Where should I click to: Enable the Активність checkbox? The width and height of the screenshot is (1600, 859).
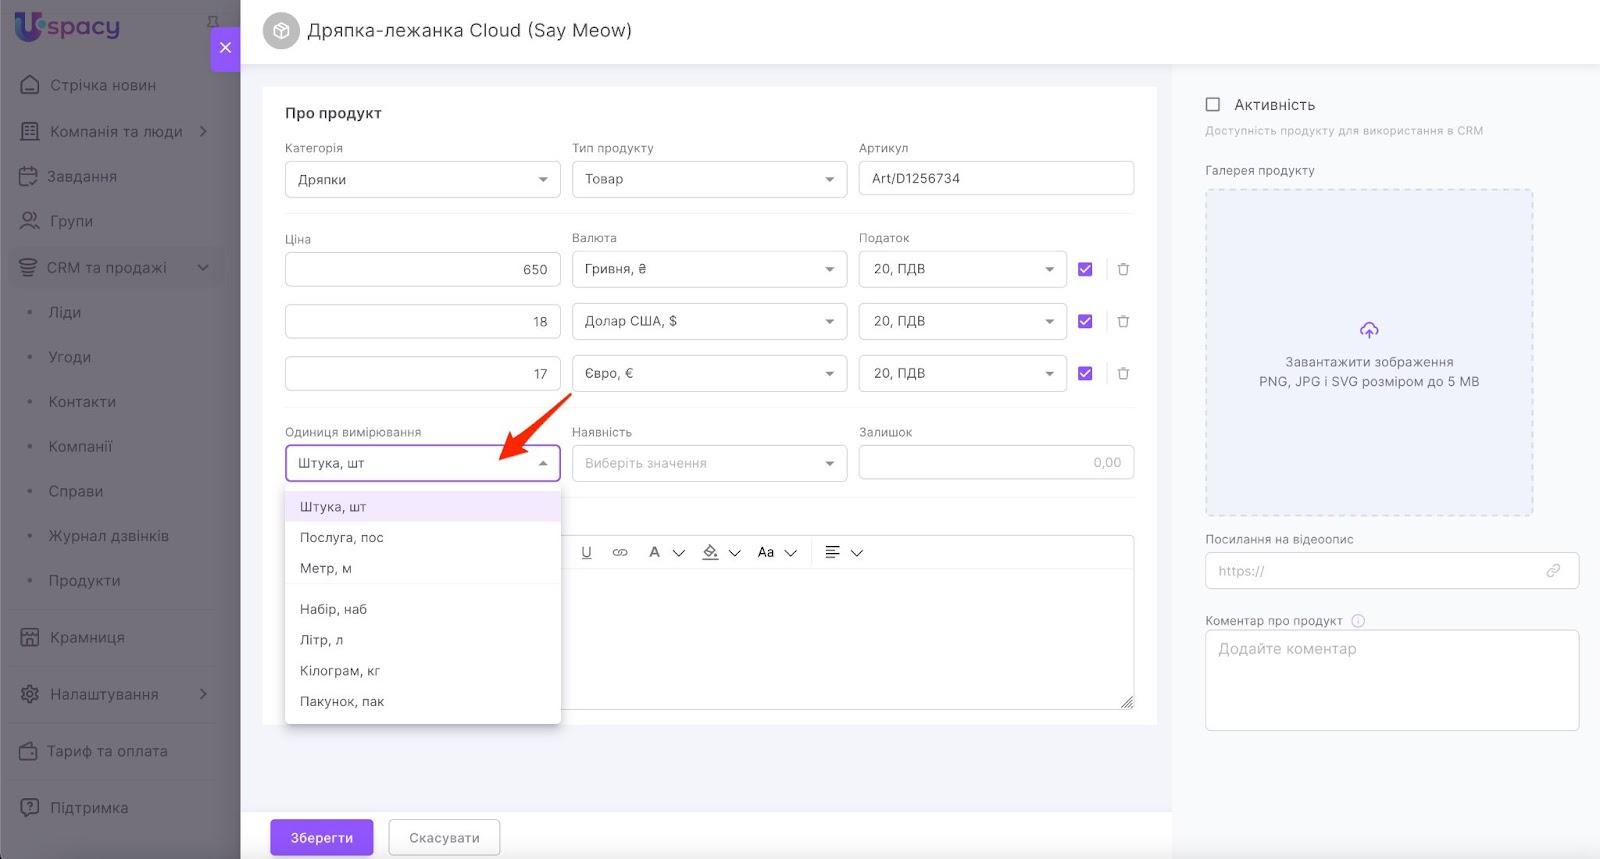click(x=1213, y=104)
